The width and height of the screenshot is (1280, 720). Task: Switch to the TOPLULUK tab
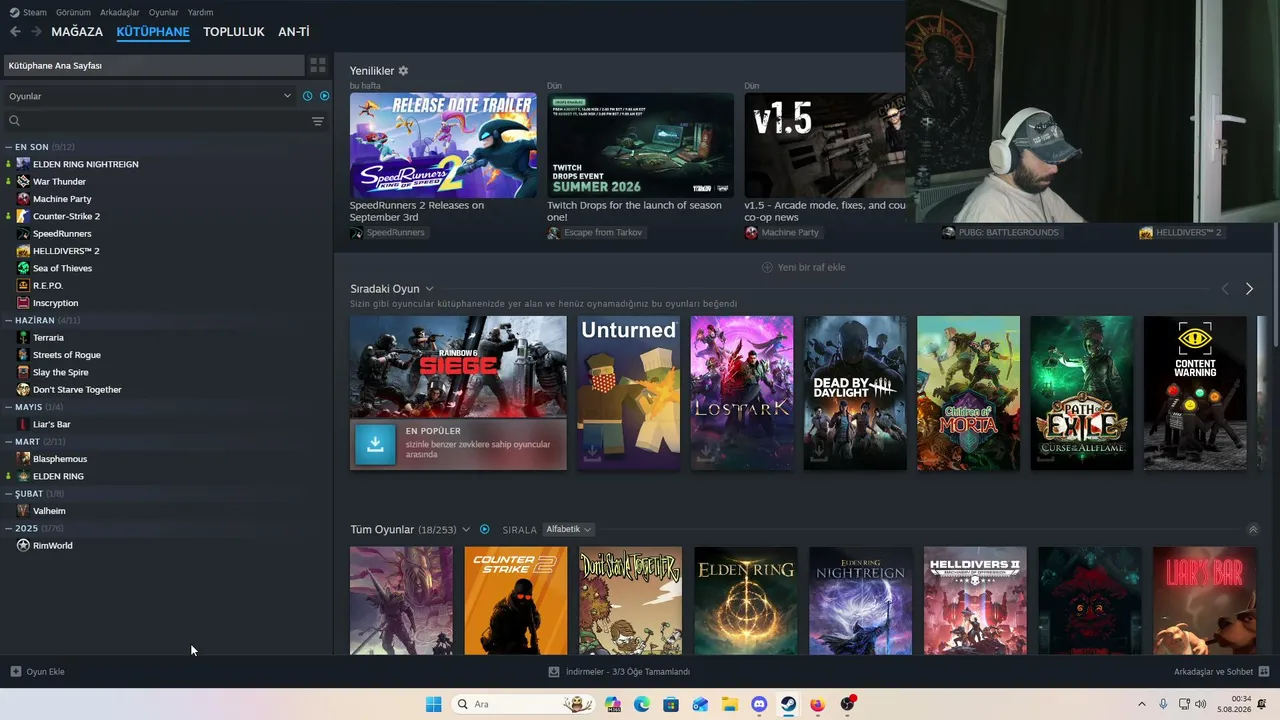click(234, 32)
